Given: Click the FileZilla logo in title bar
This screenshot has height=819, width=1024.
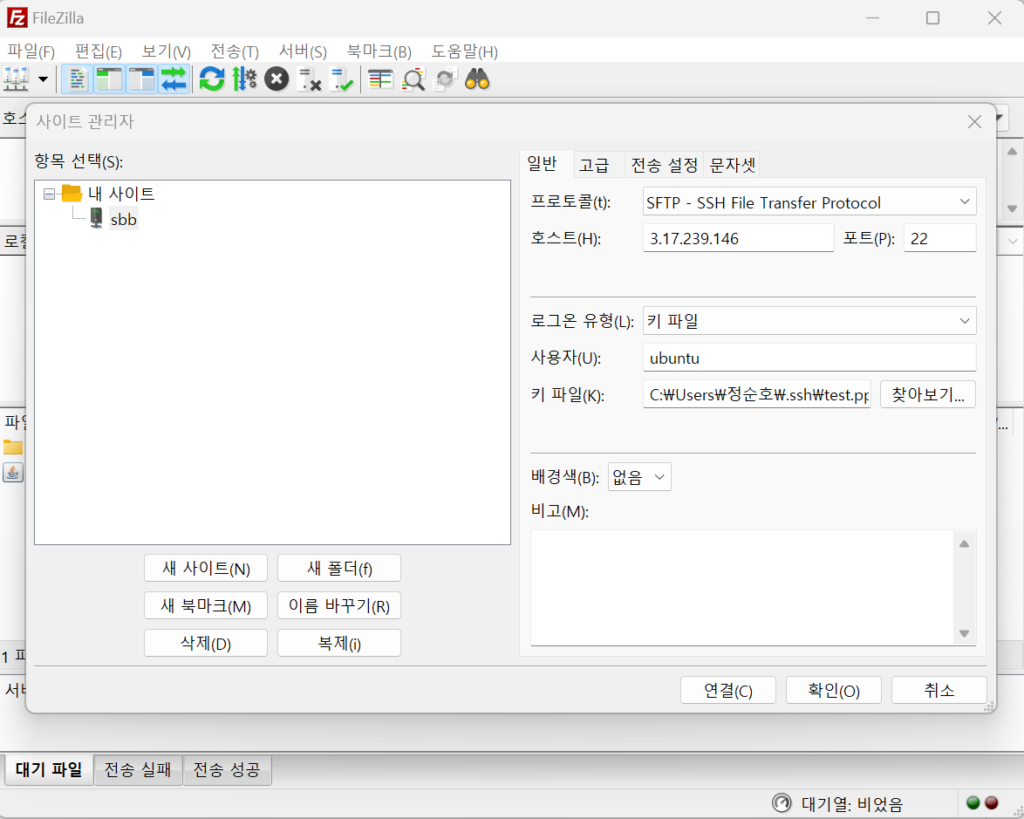Looking at the screenshot, I should point(17,18).
